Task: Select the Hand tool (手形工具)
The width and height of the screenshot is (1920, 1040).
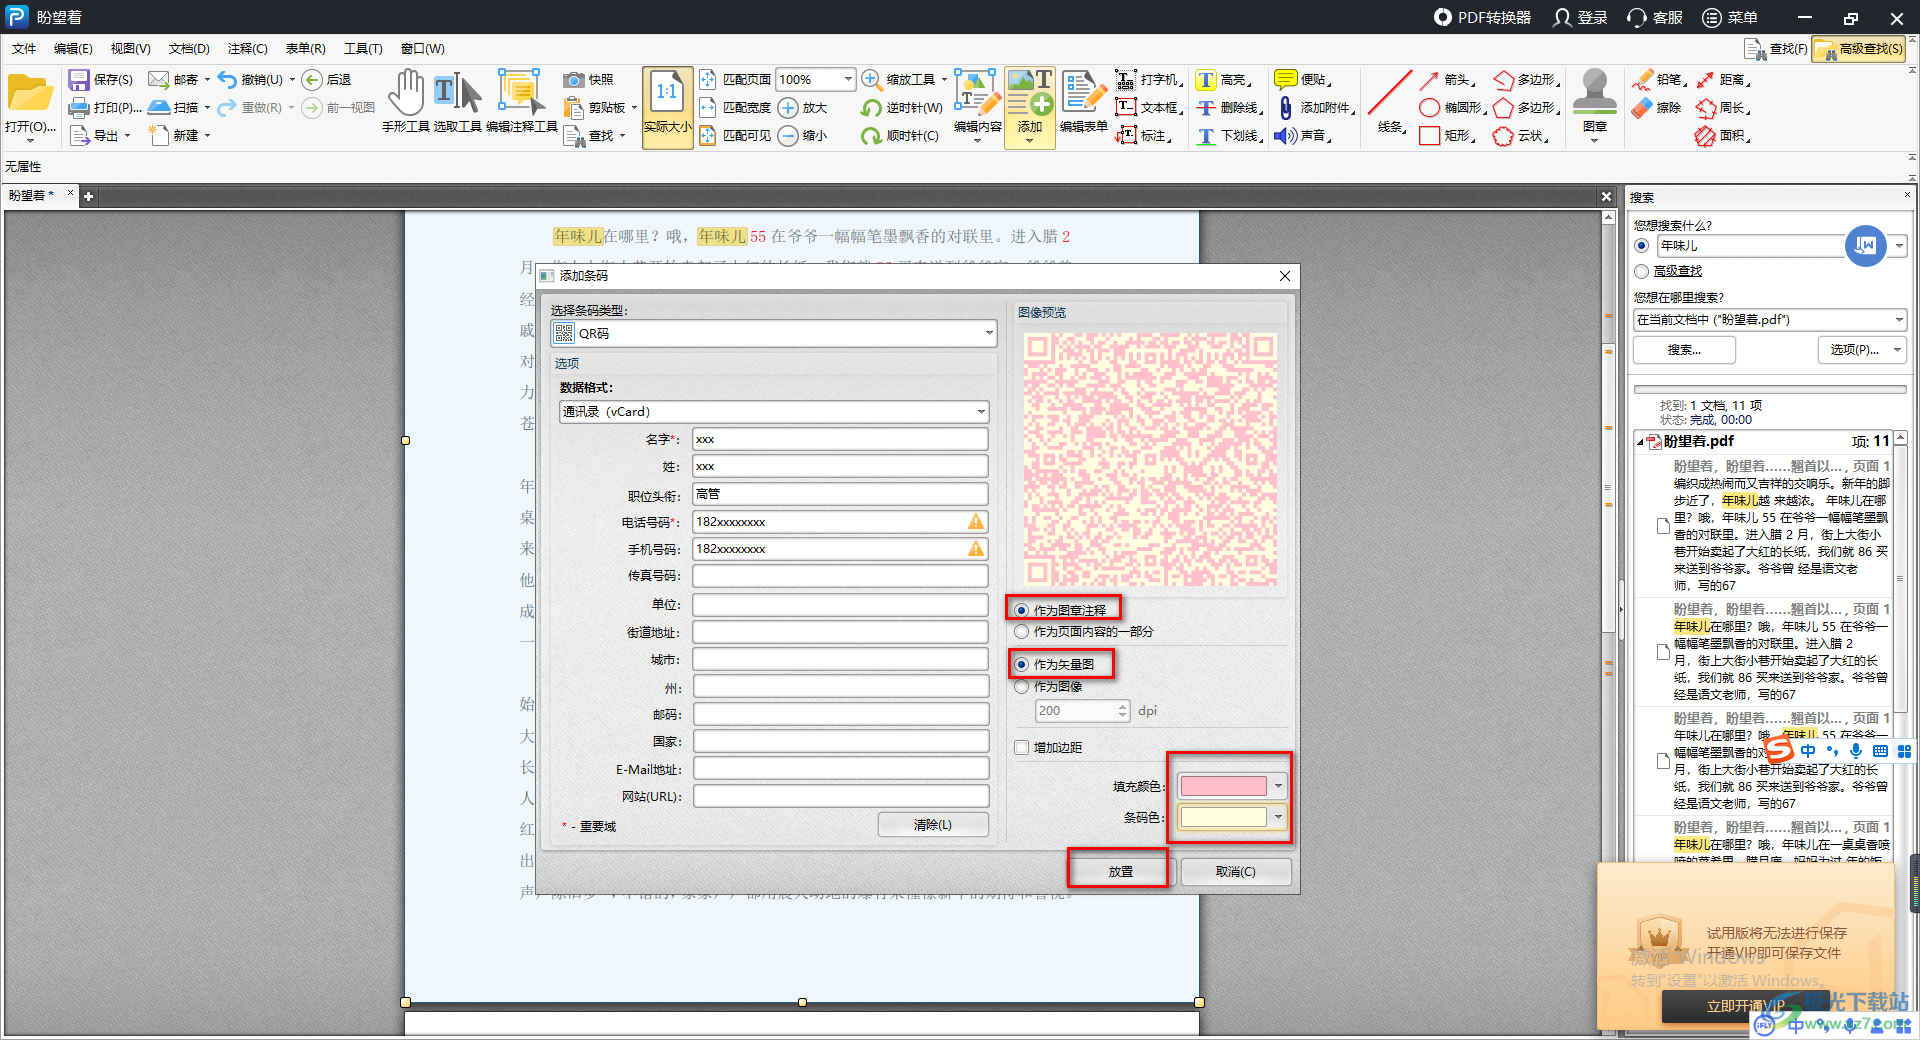Action: [406, 102]
